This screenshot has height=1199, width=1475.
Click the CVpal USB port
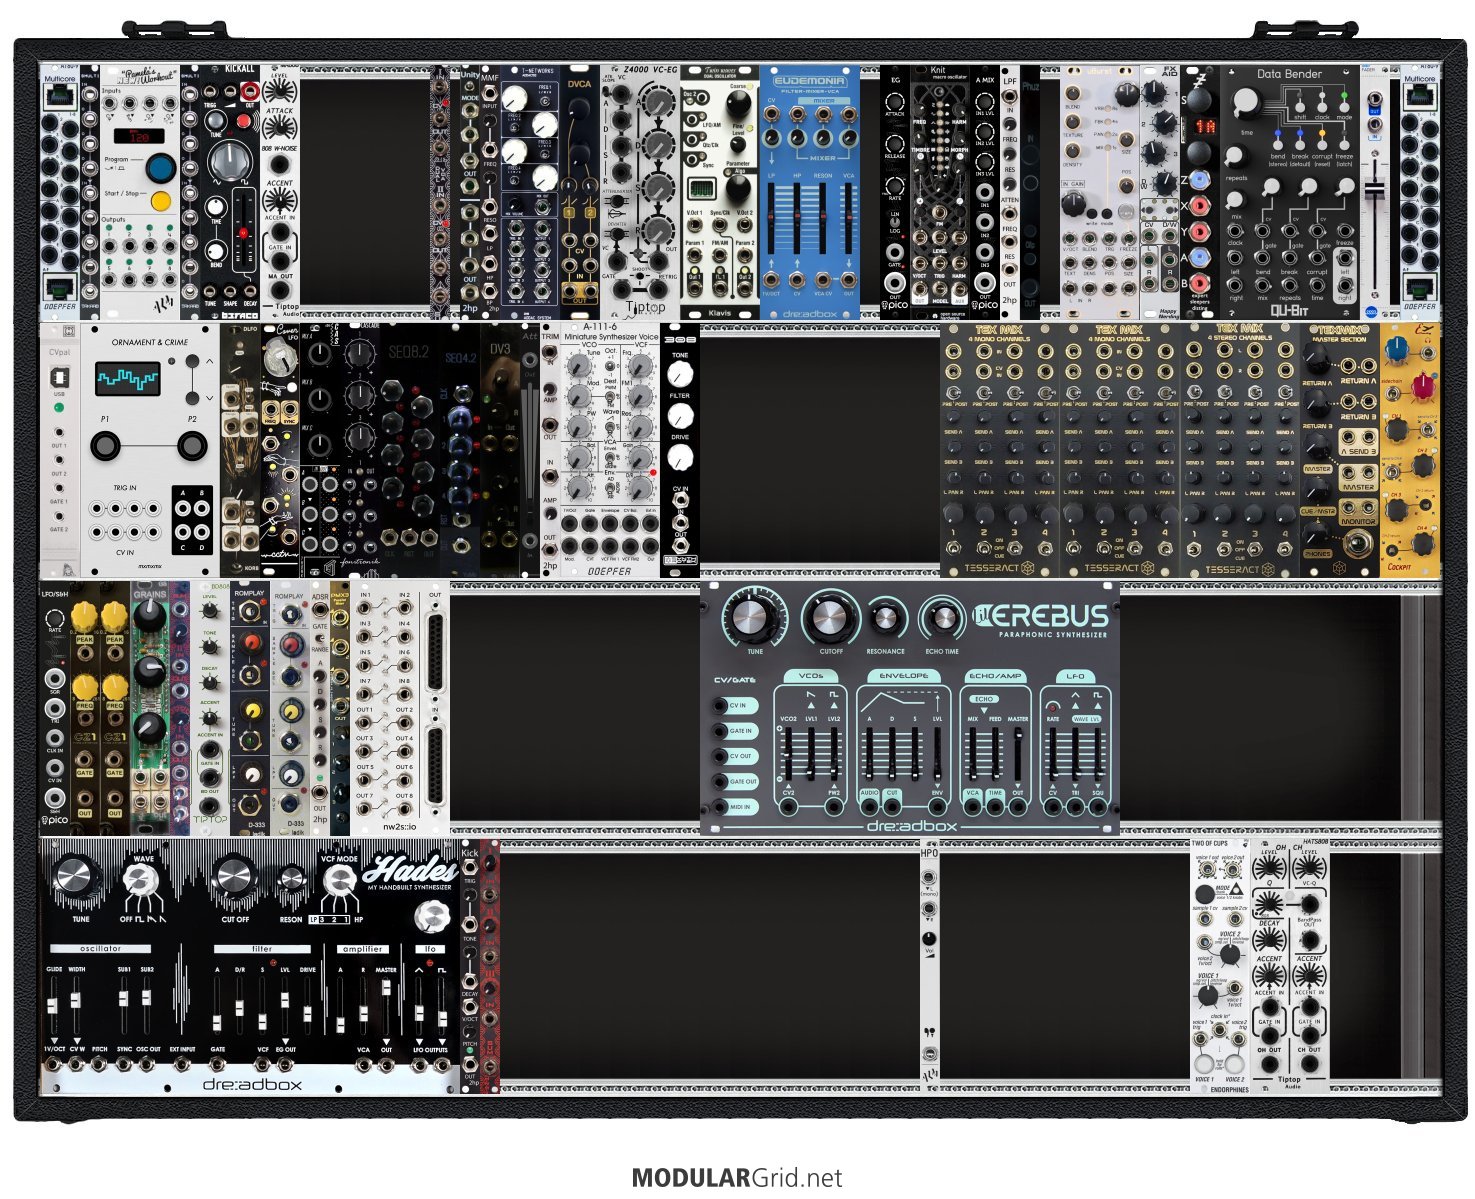60,376
